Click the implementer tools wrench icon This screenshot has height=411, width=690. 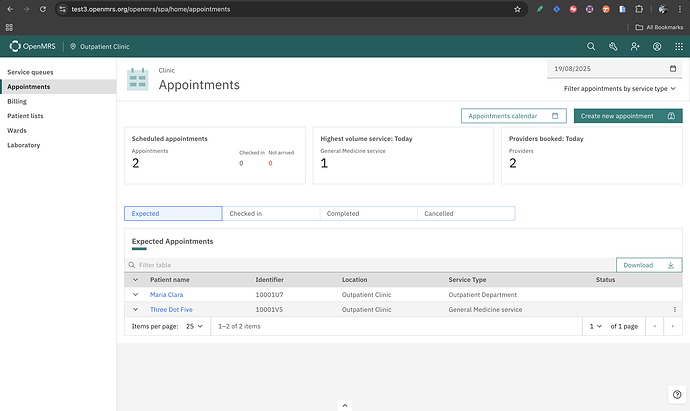click(x=613, y=47)
